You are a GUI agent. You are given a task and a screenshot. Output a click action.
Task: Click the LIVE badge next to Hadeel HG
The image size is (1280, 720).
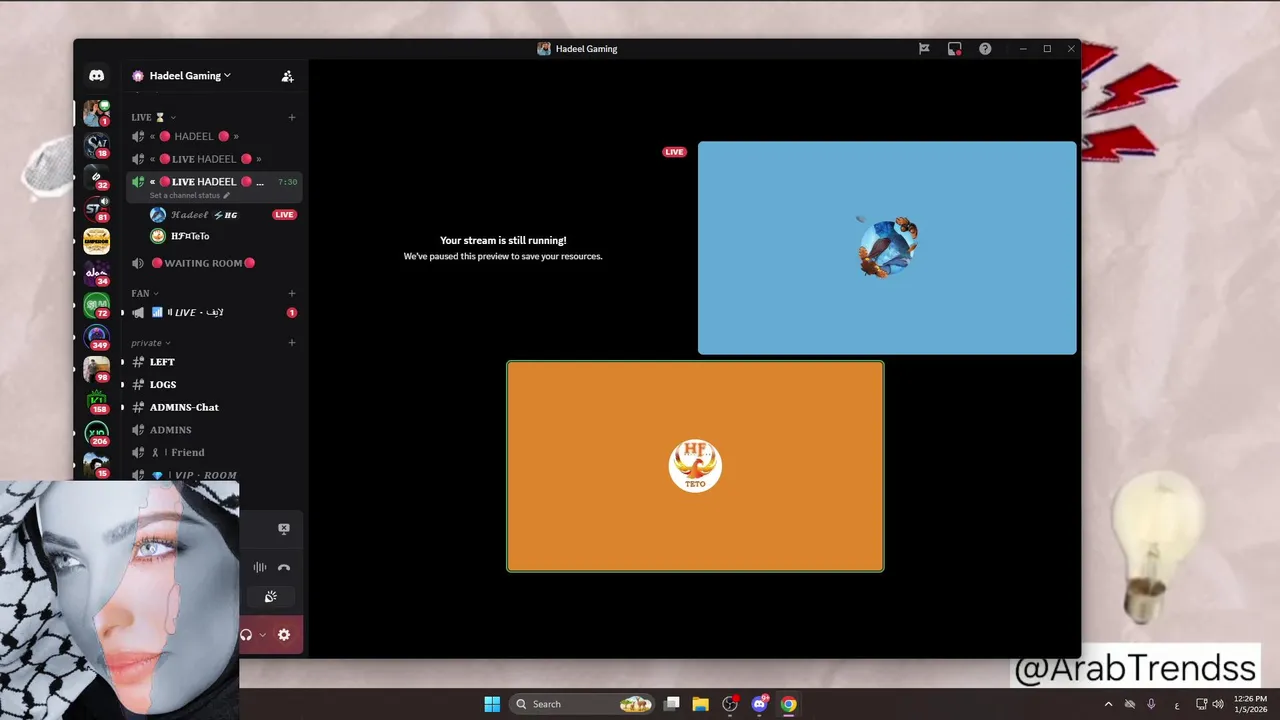coord(284,214)
